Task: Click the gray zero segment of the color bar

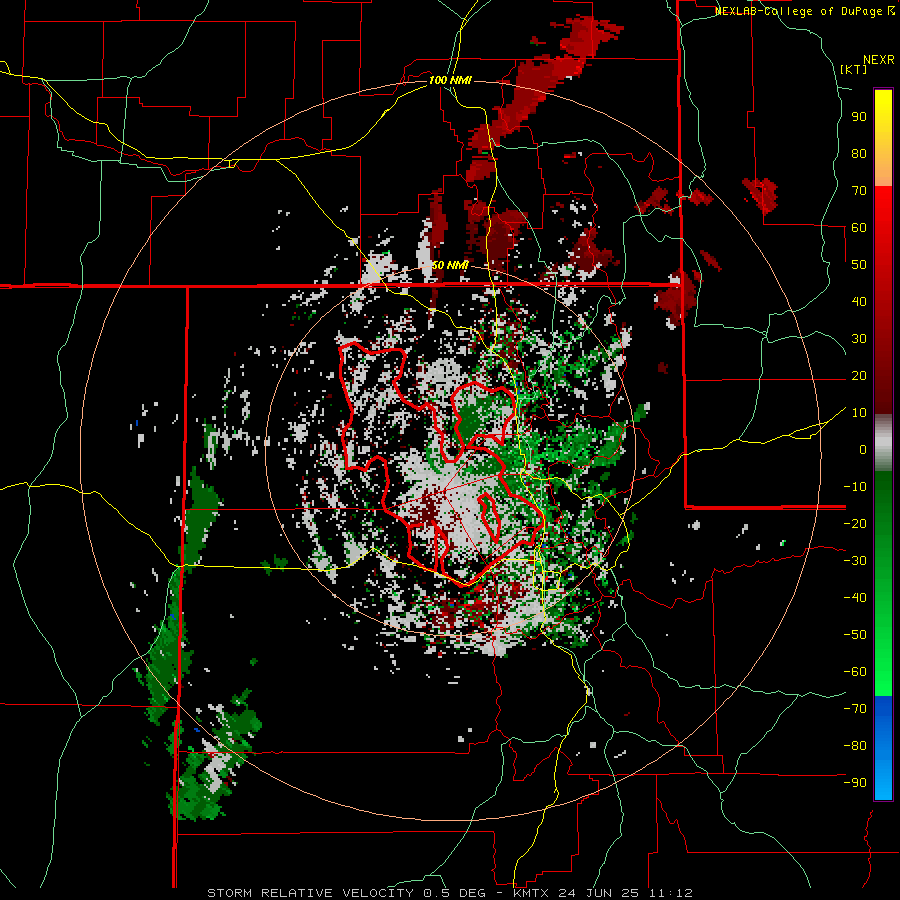Action: pyautogui.click(x=883, y=443)
